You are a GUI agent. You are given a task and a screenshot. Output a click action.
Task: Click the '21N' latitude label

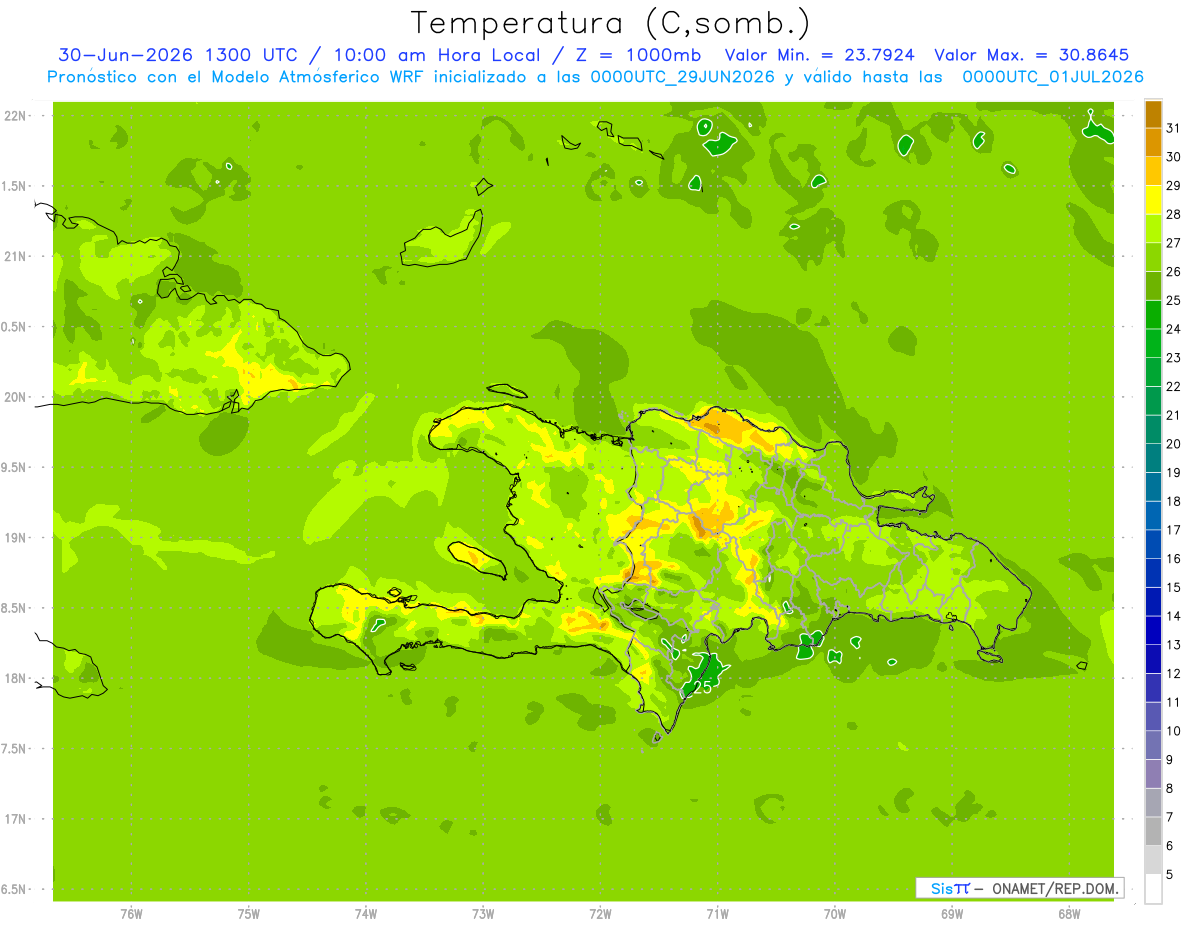tap(16, 256)
